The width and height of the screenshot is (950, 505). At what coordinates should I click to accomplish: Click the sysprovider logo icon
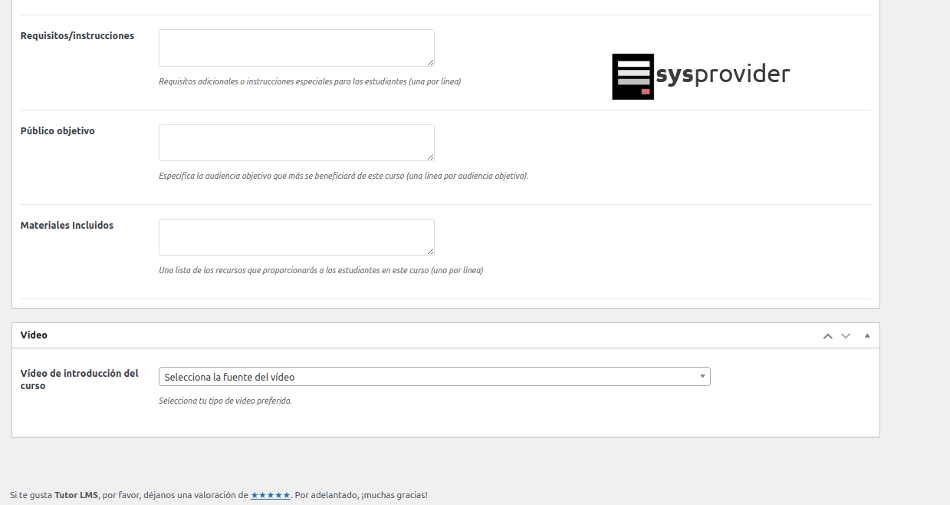click(632, 77)
